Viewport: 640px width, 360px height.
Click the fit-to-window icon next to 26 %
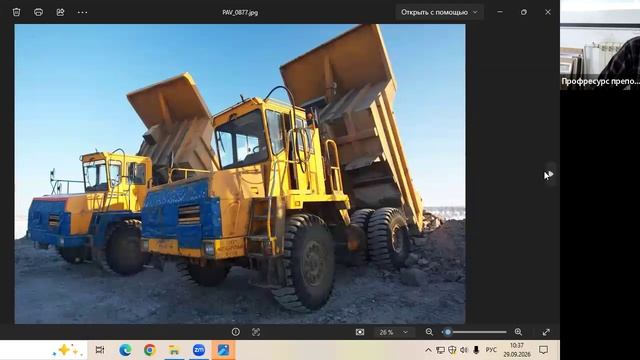[x=360, y=332]
